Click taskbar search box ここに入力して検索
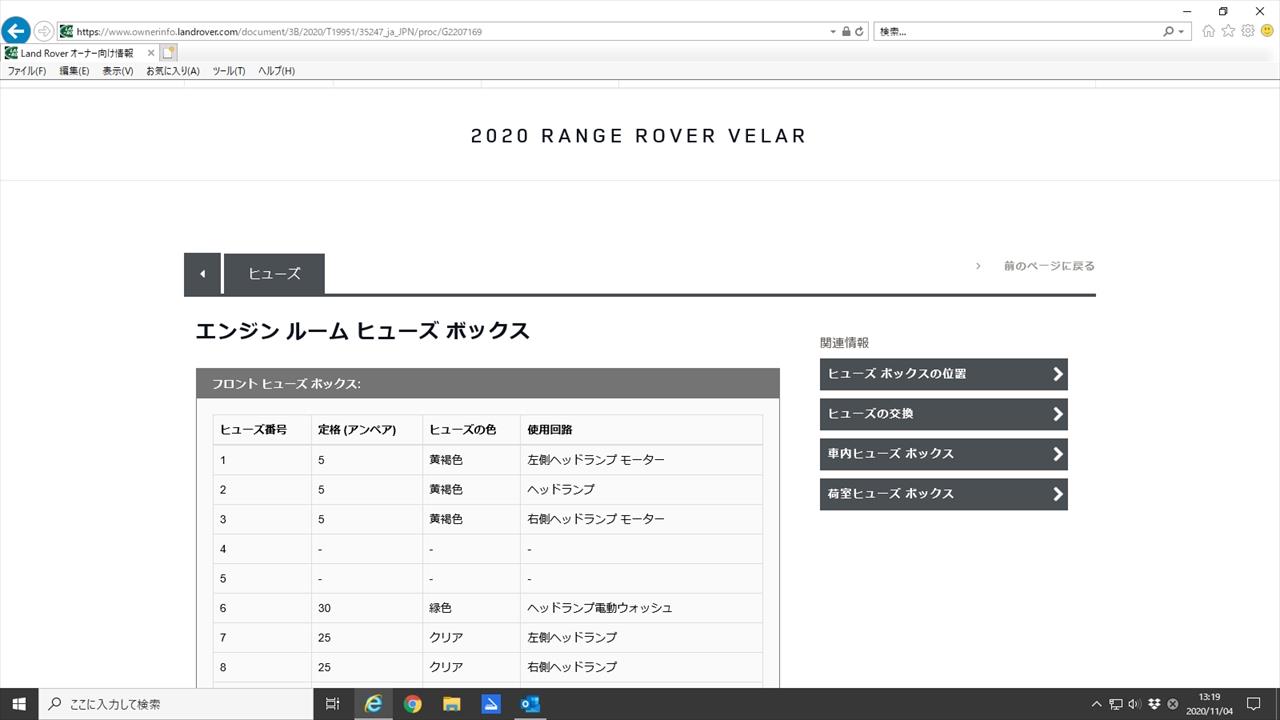Screen dimensions: 1280x720 click(176, 704)
